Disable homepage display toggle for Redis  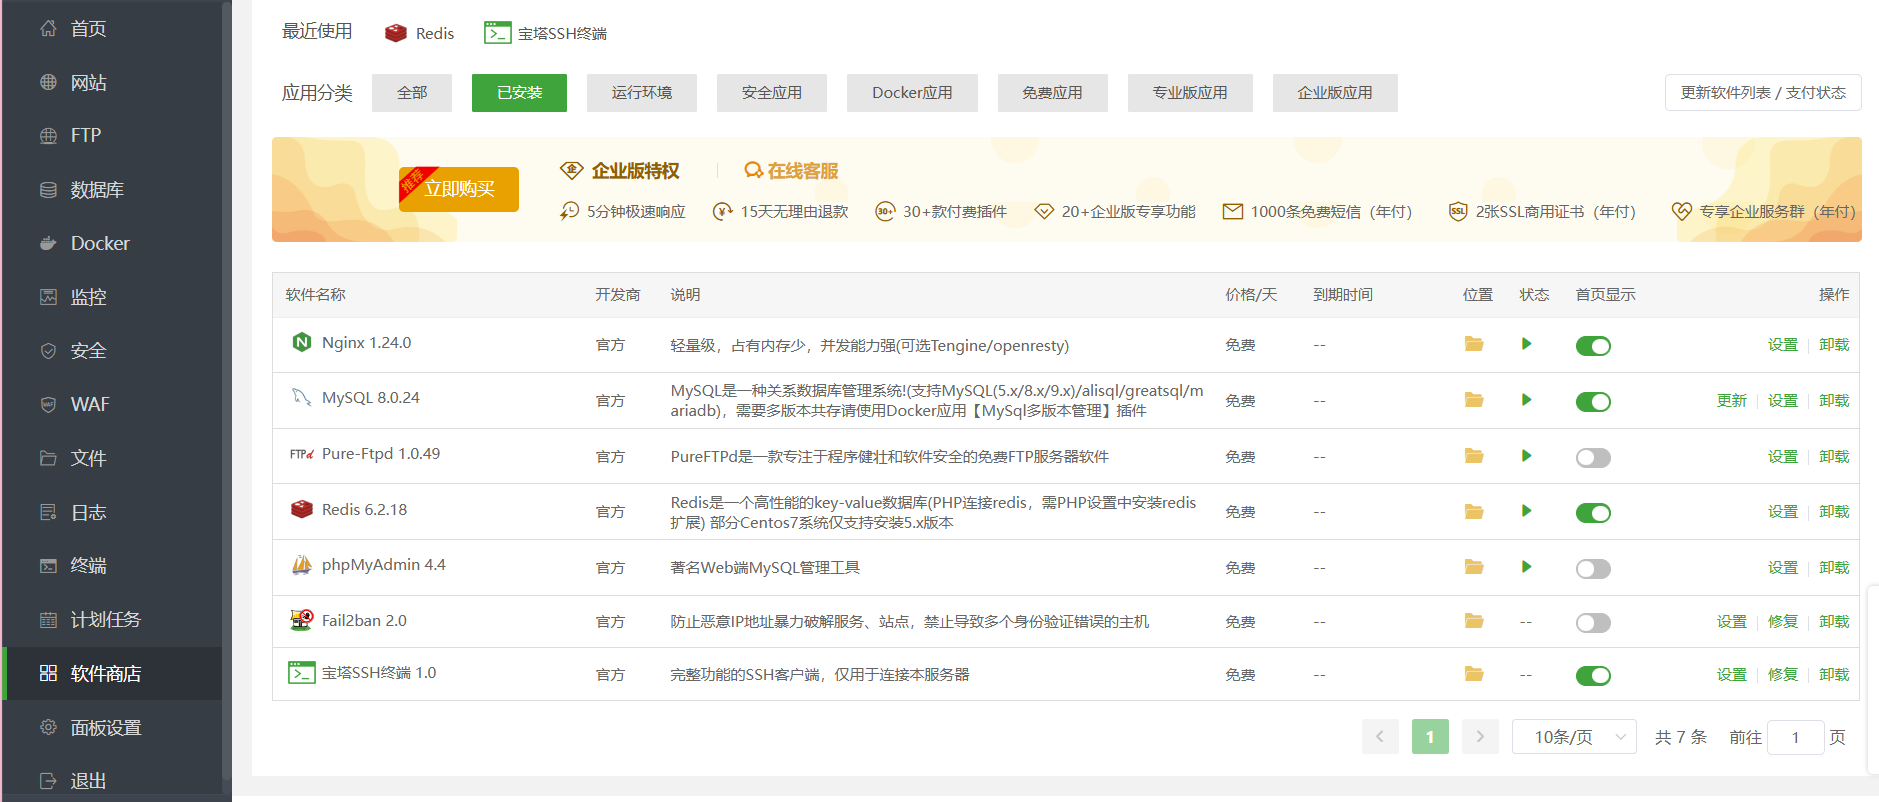(1593, 513)
